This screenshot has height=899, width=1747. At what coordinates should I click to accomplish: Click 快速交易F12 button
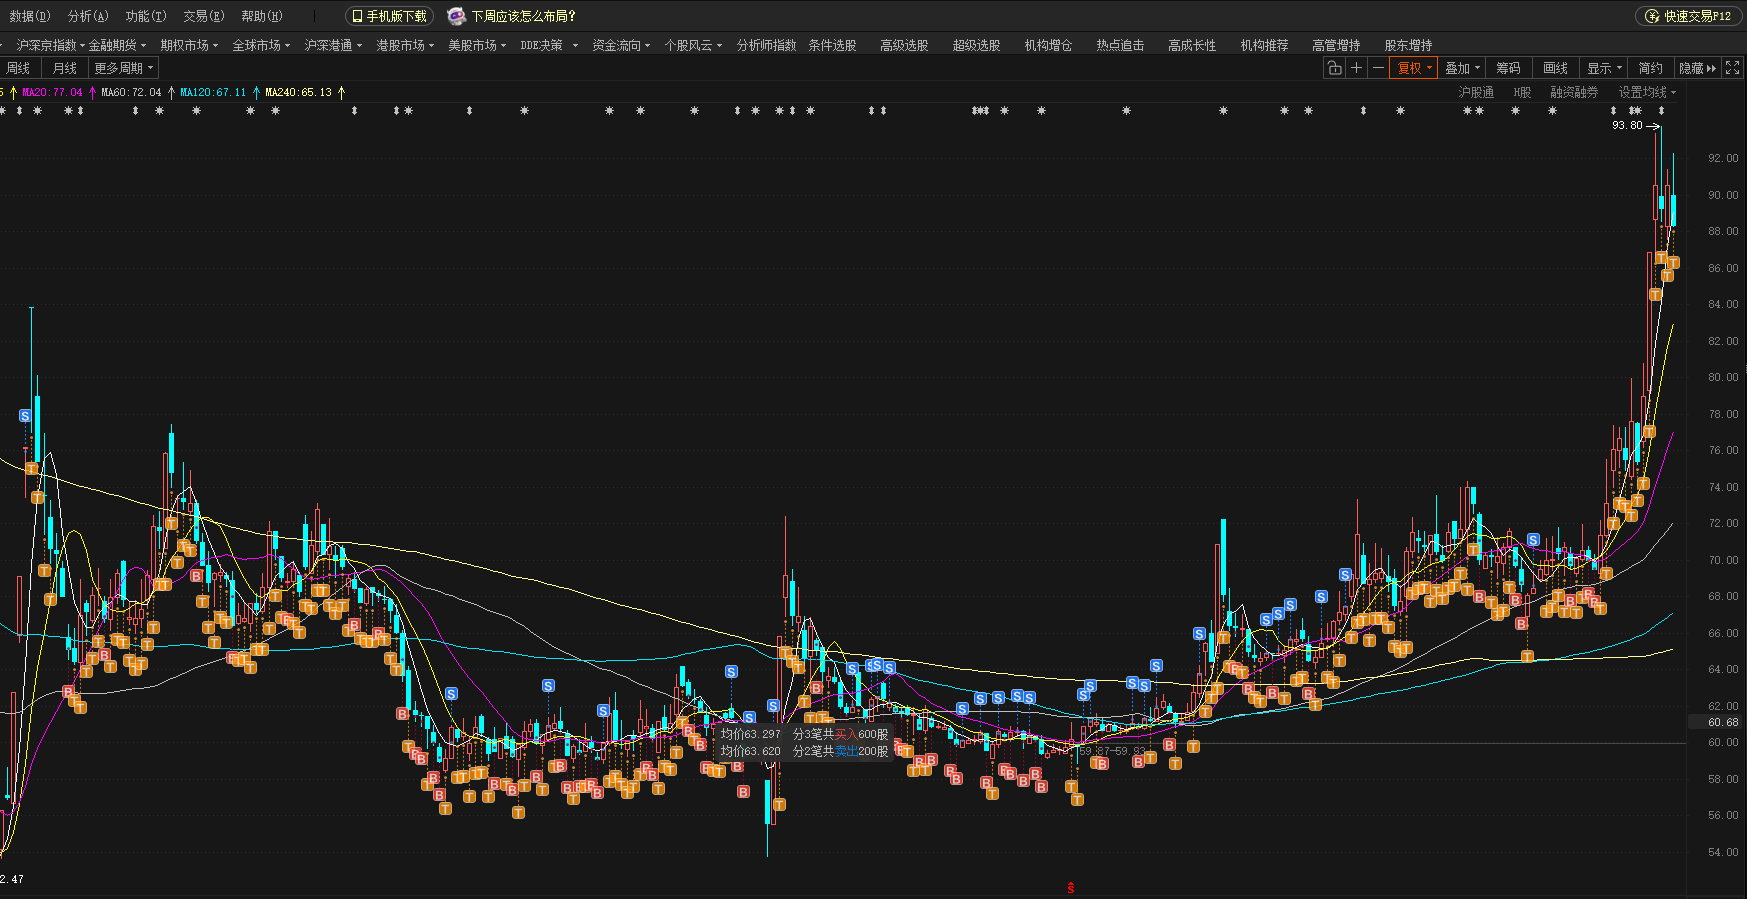pyautogui.click(x=1688, y=16)
